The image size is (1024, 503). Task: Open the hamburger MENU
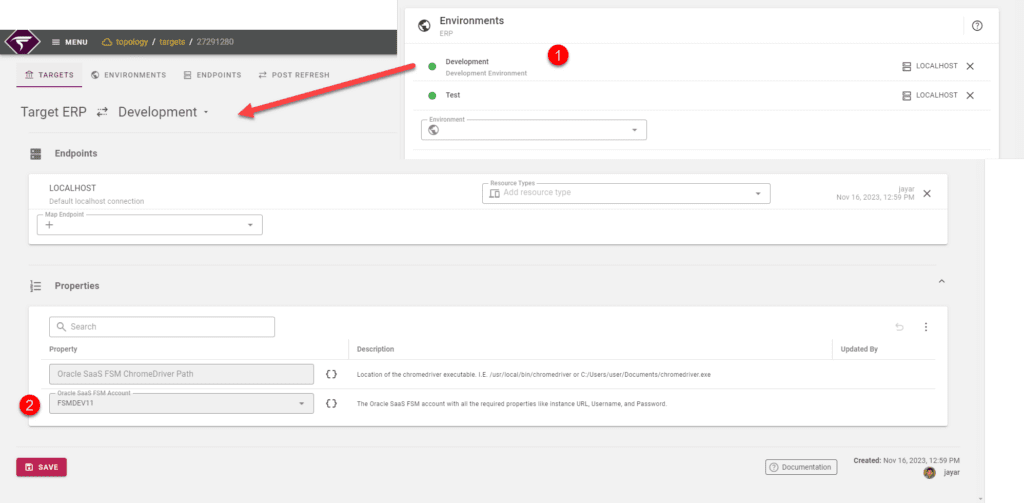tap(69, 42)
